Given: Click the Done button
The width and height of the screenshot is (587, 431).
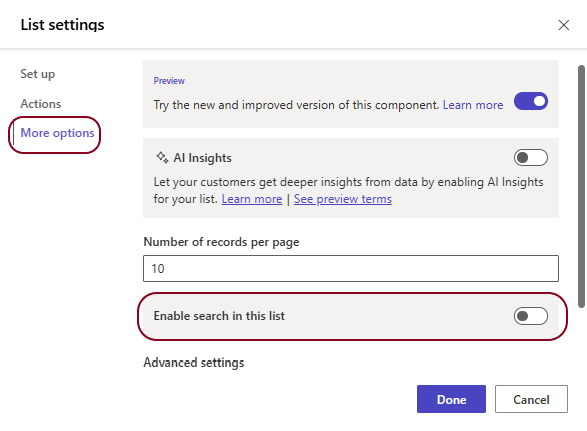Looking at the screenshot, I should [x=451, y=399].
